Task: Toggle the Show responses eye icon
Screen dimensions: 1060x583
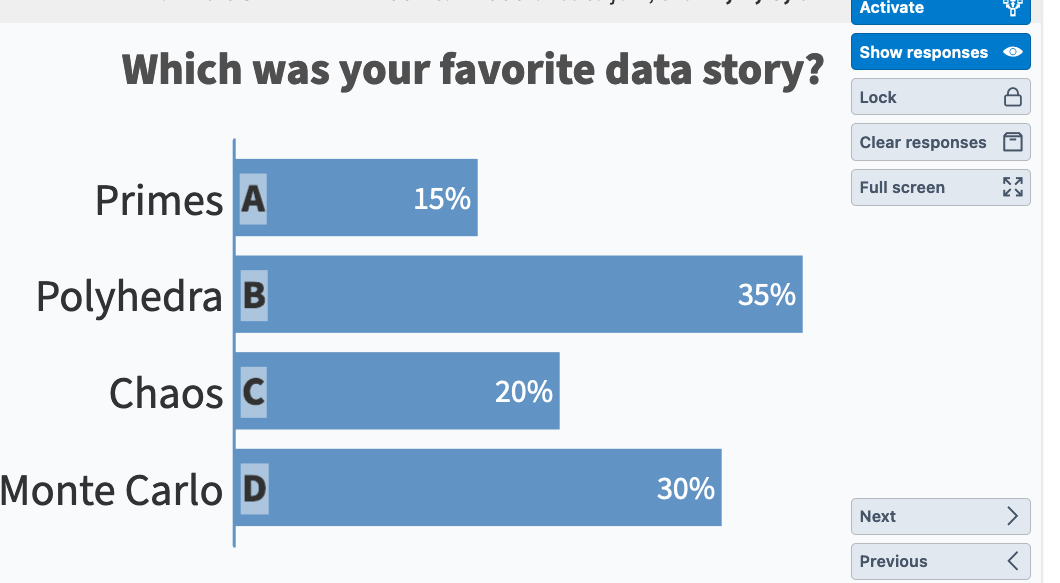Action: point(1013,52)
